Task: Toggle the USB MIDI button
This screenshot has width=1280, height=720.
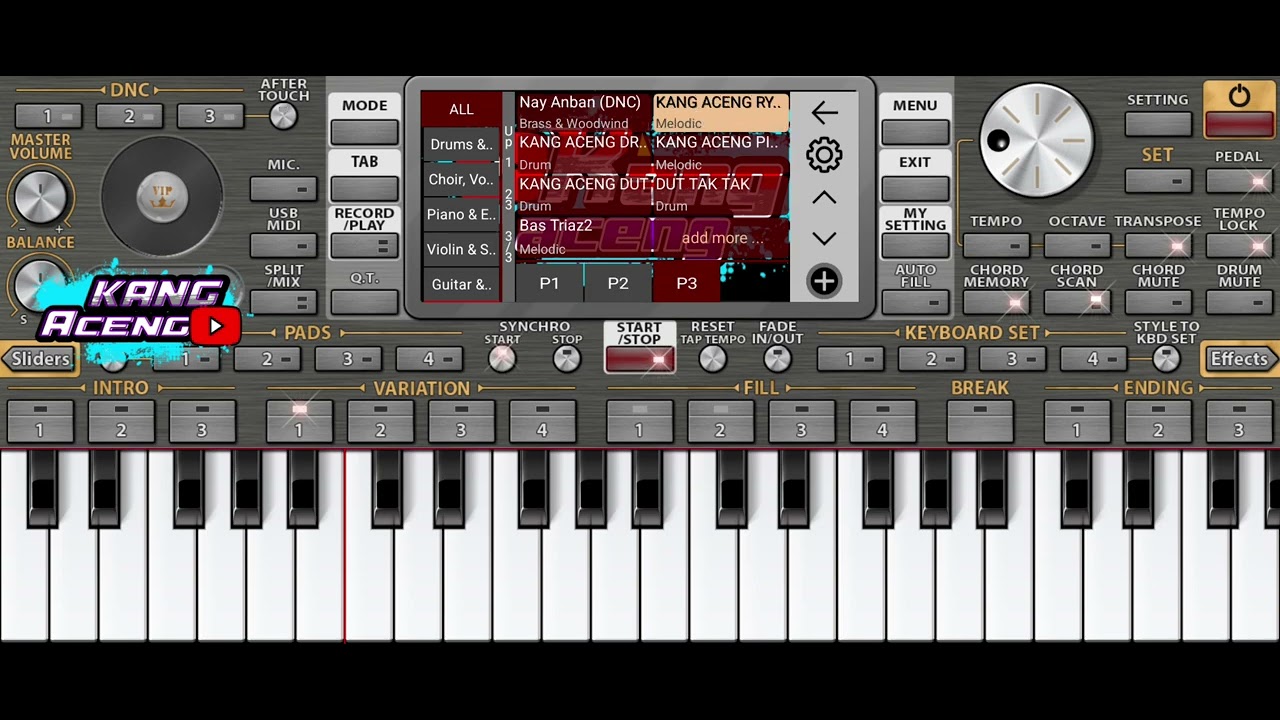Action: (284, 246)
